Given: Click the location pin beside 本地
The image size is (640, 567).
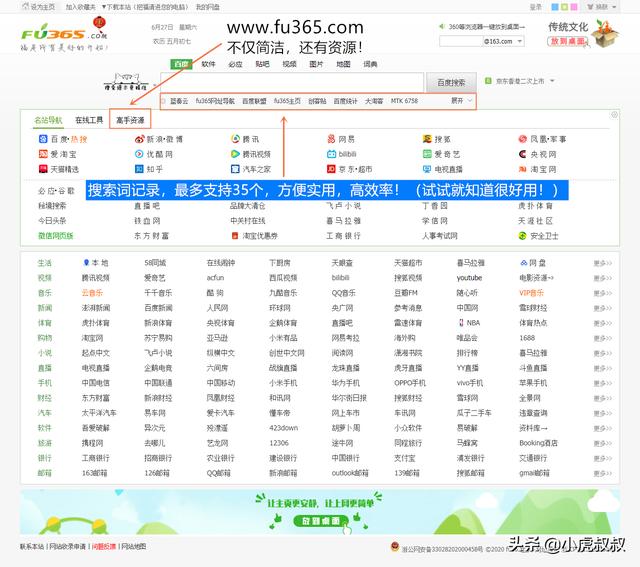Looking at the screenshot, I should [x=86, y=262].
